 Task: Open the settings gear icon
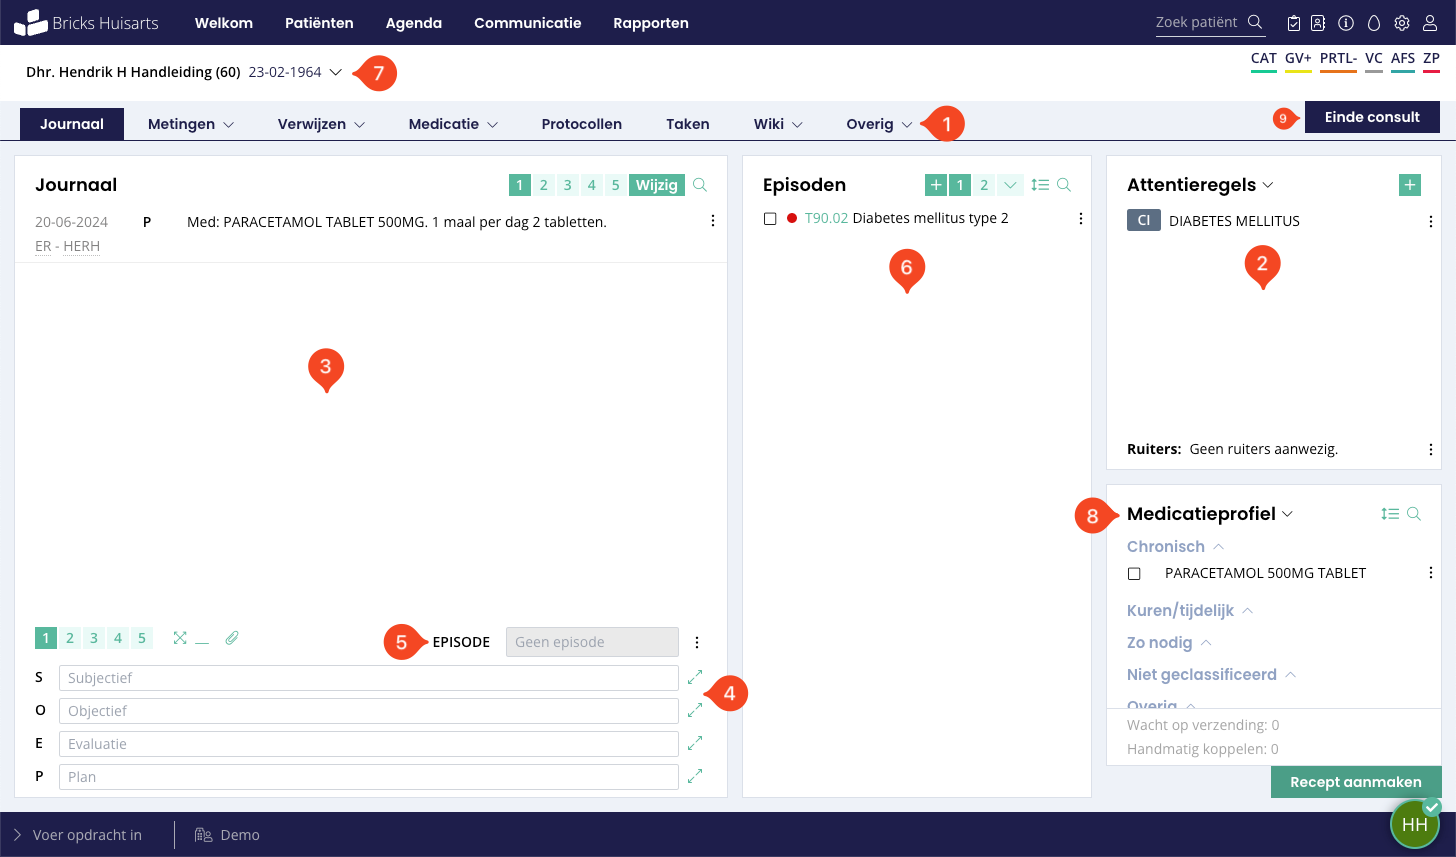[1402, 23]
